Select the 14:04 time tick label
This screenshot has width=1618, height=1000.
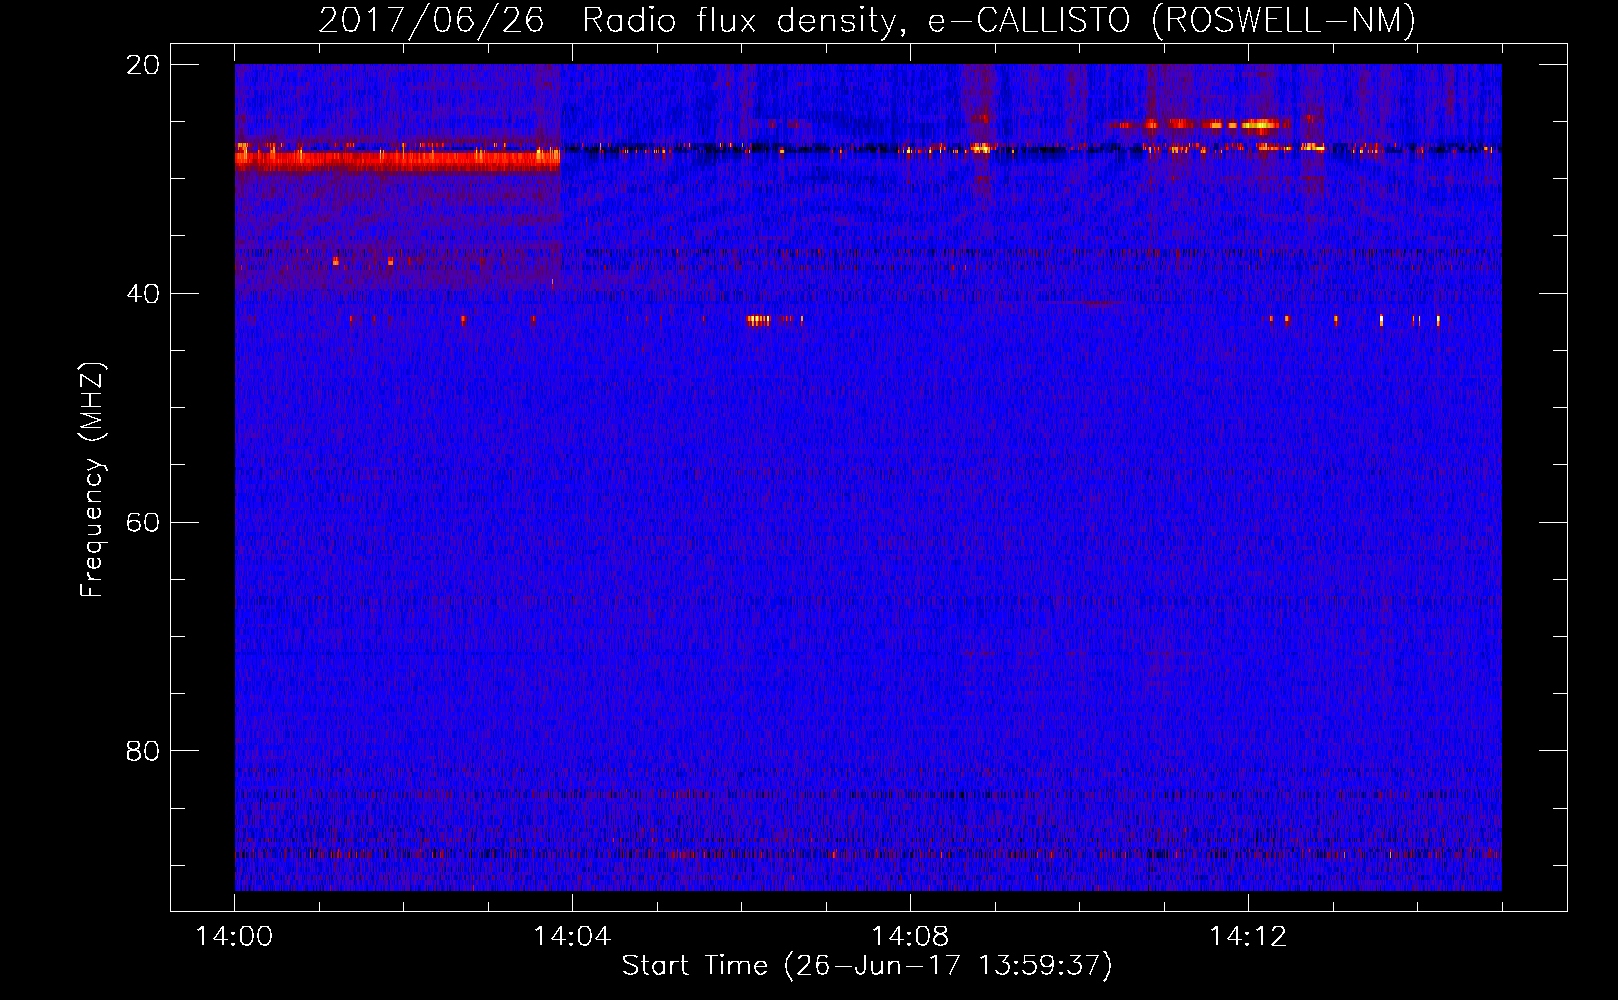(572, 937)
